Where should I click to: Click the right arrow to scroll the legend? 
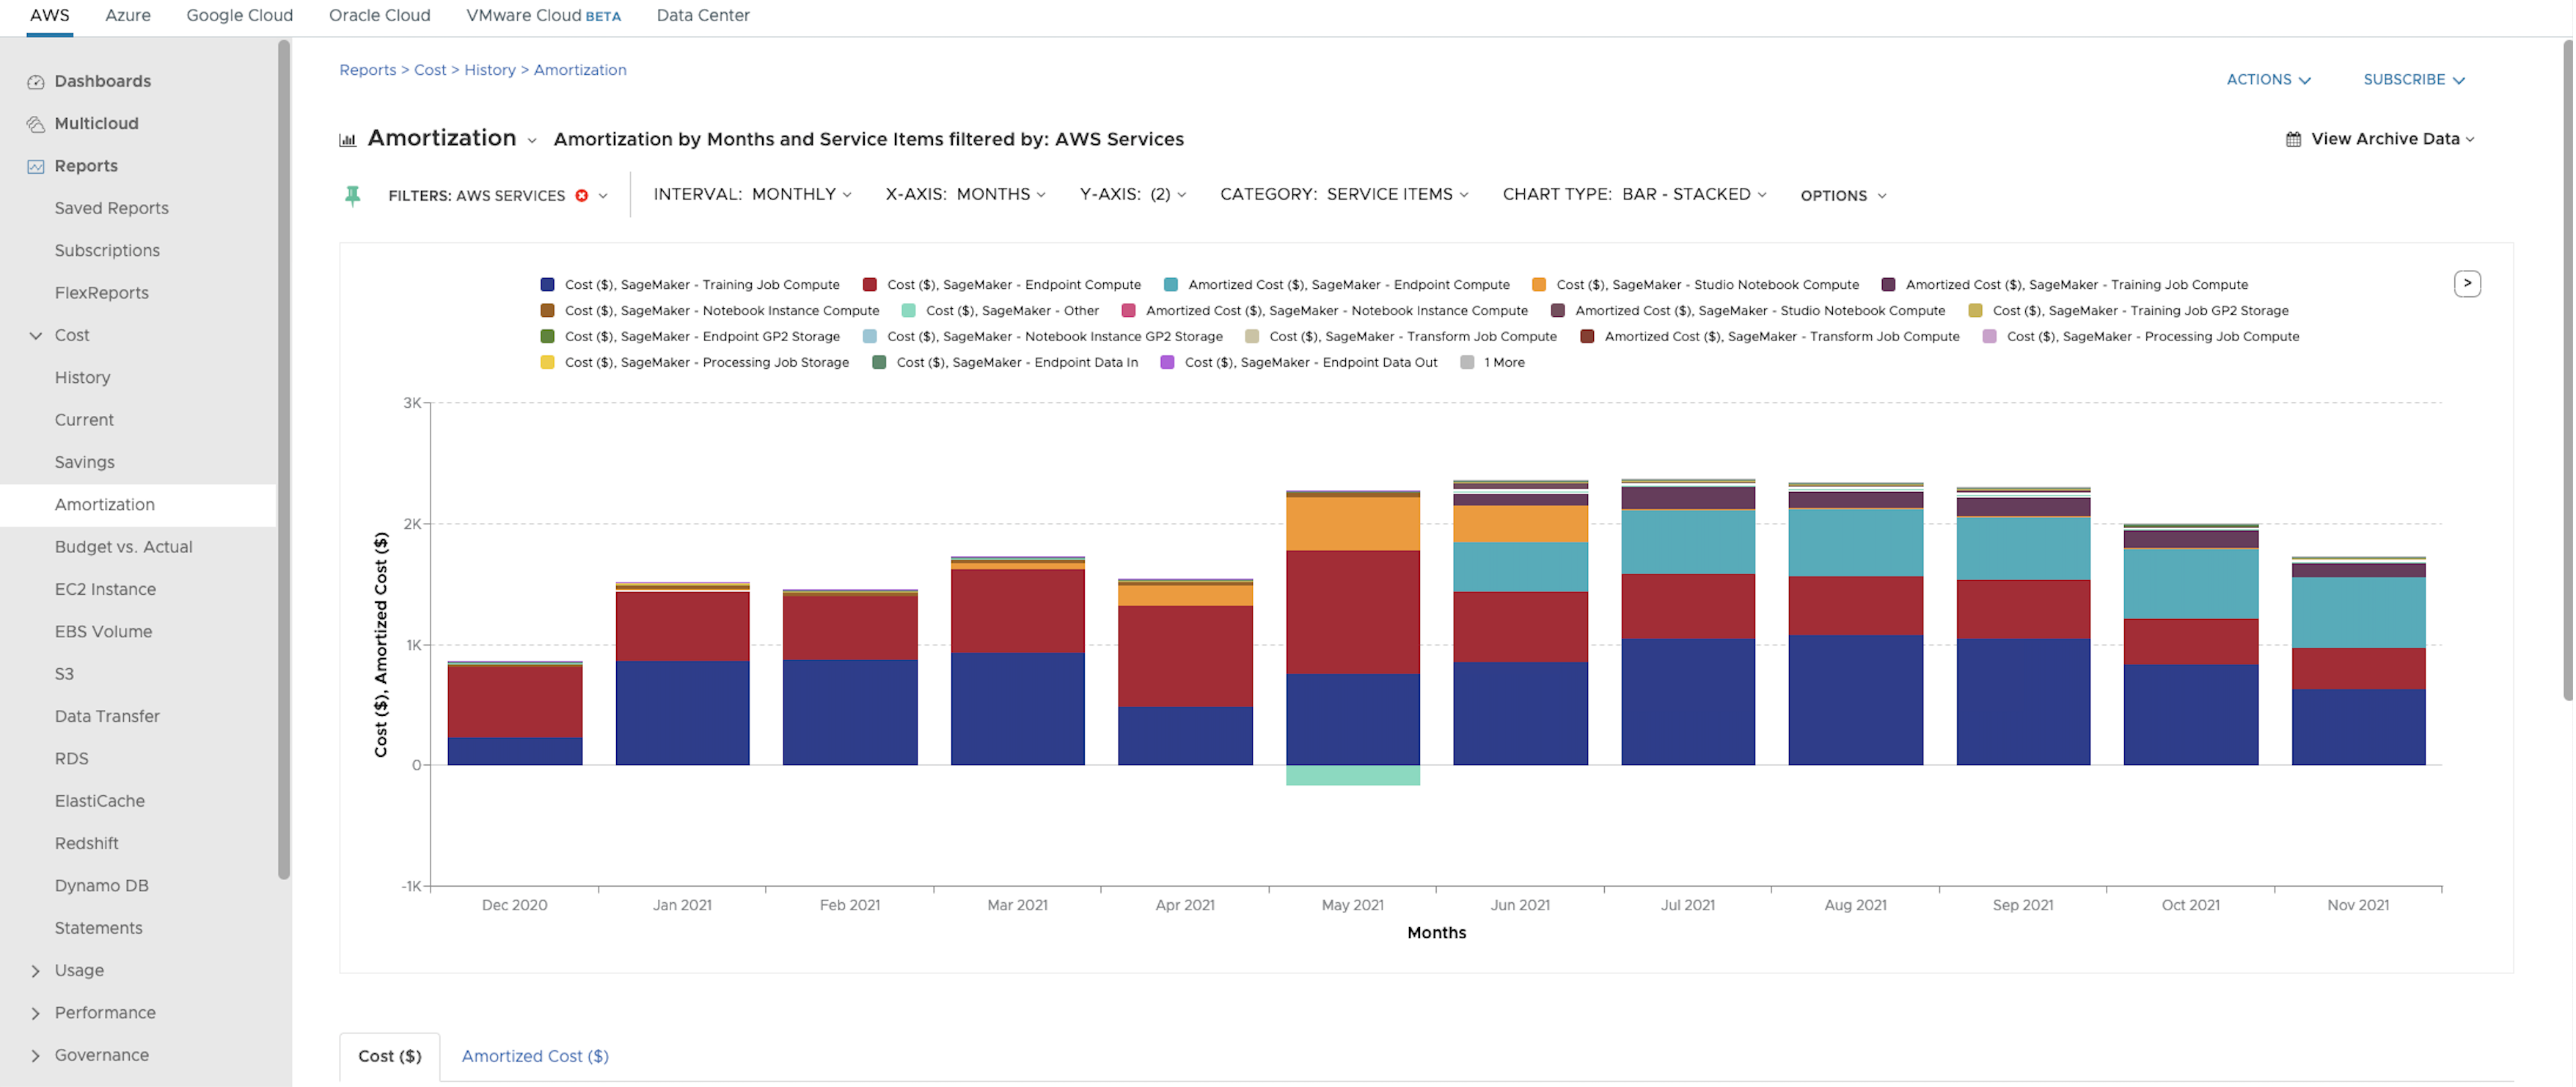click(2466, 284)
